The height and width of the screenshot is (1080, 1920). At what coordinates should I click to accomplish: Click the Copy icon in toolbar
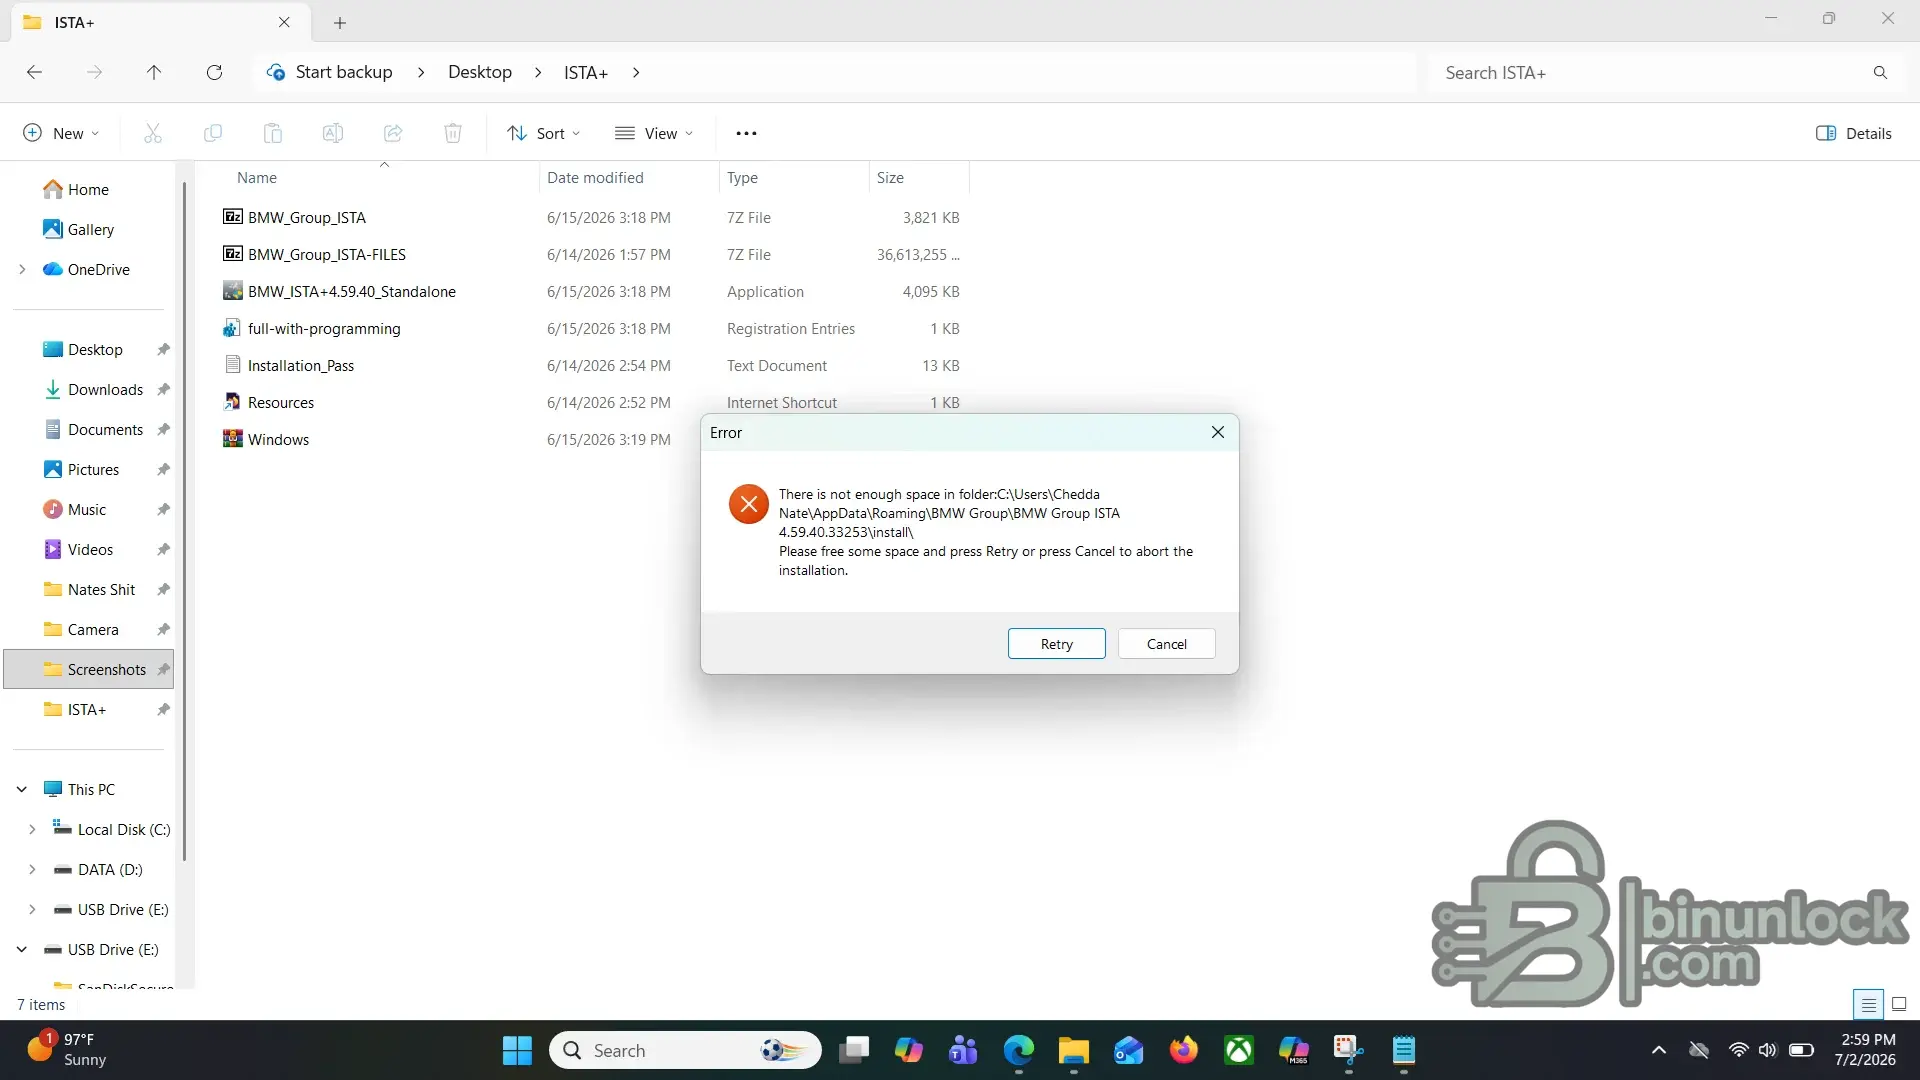coord(213,133)
